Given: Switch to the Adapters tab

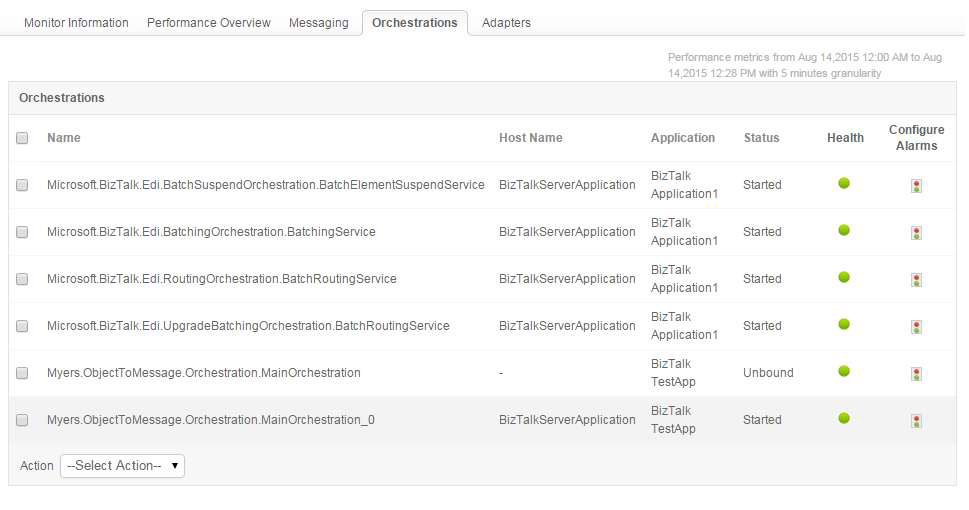Looking at the screenshot, I should (506, 22).
